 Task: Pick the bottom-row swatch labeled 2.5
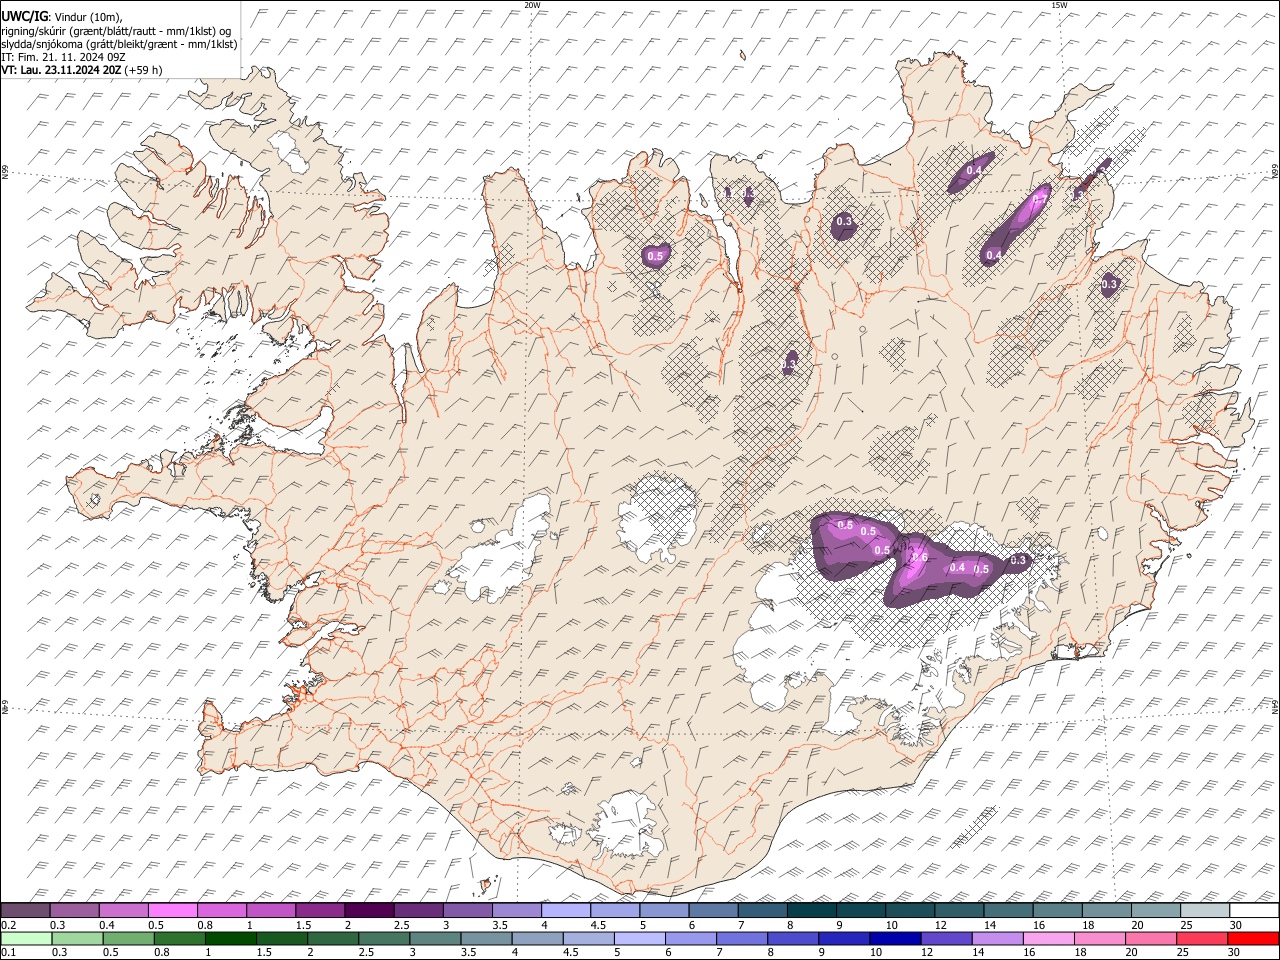pos(384,938)
